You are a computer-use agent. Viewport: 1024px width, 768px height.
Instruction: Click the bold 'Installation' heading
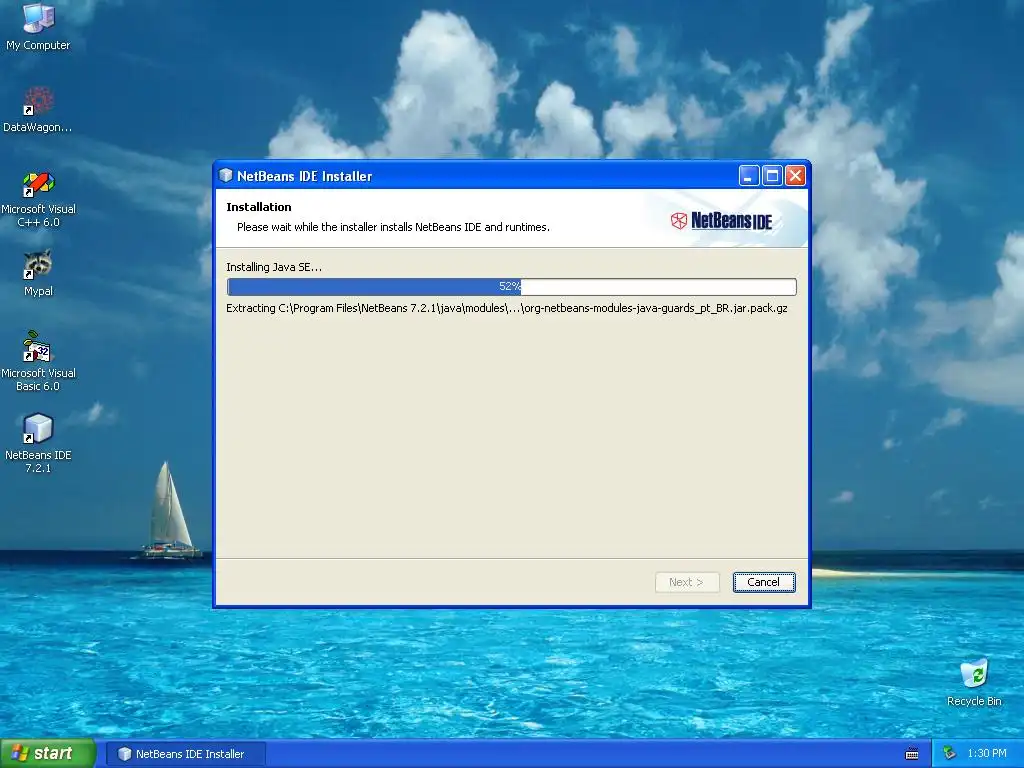coord(259,207)
